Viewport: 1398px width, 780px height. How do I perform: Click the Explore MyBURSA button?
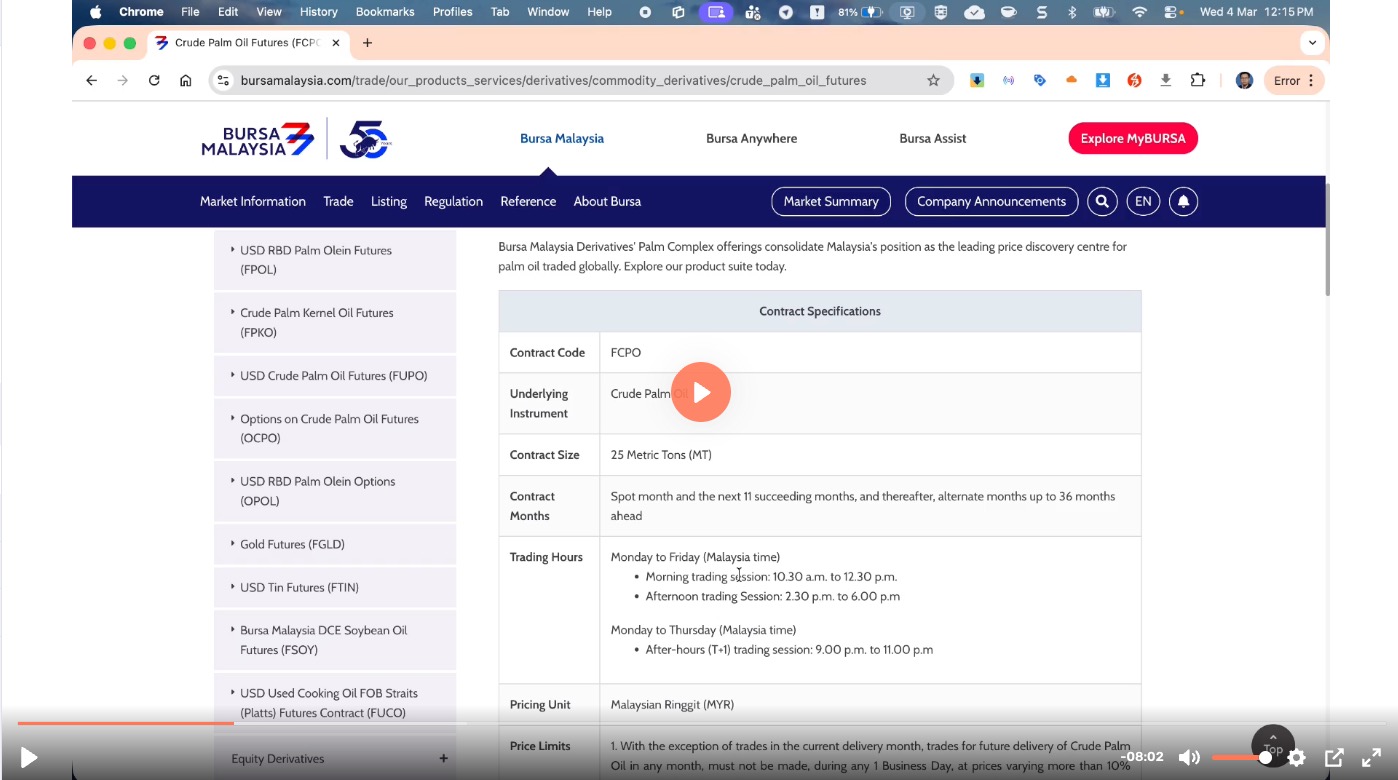pyautogui.click(x=1133, y=138)
